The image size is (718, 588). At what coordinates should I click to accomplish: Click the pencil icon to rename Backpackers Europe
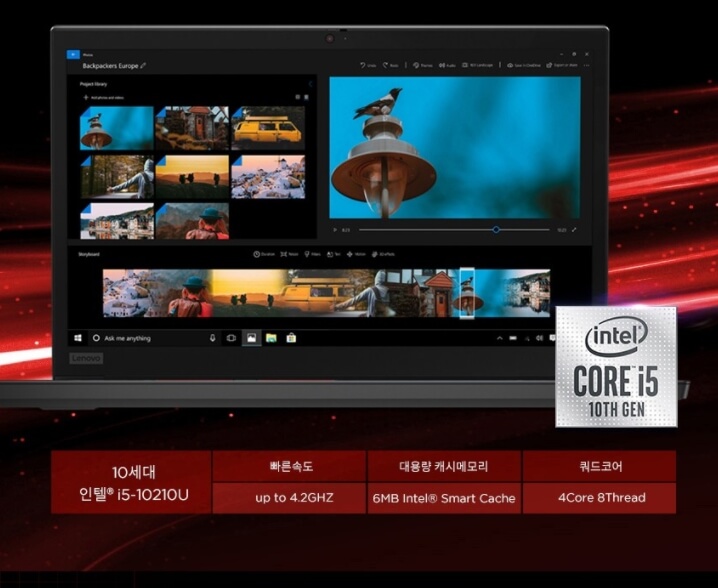click(143, 65)
